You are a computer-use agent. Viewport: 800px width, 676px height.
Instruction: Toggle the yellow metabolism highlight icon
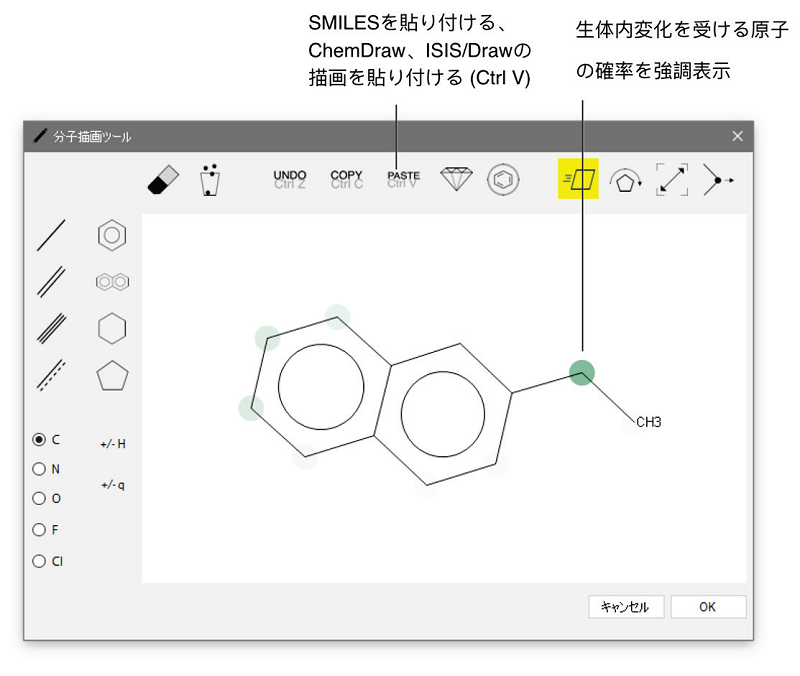coord(578,179)
